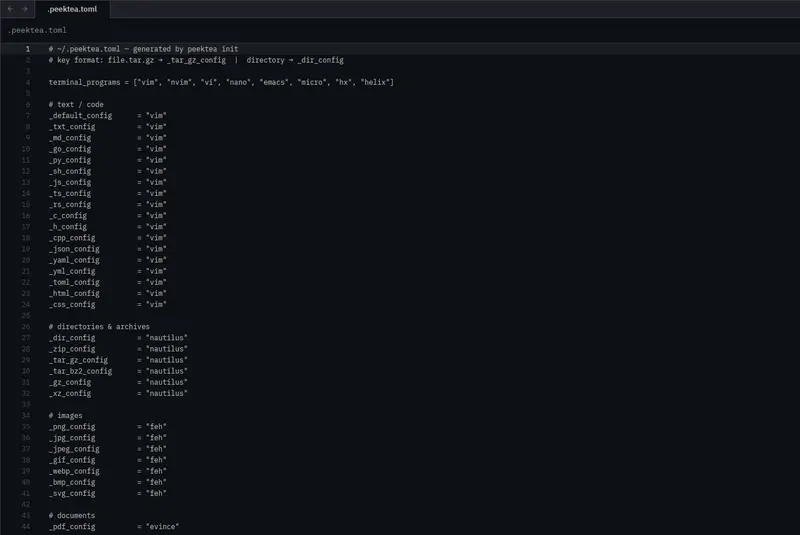
Task: Click the '# text / code' comment
Action: [76, 105]
